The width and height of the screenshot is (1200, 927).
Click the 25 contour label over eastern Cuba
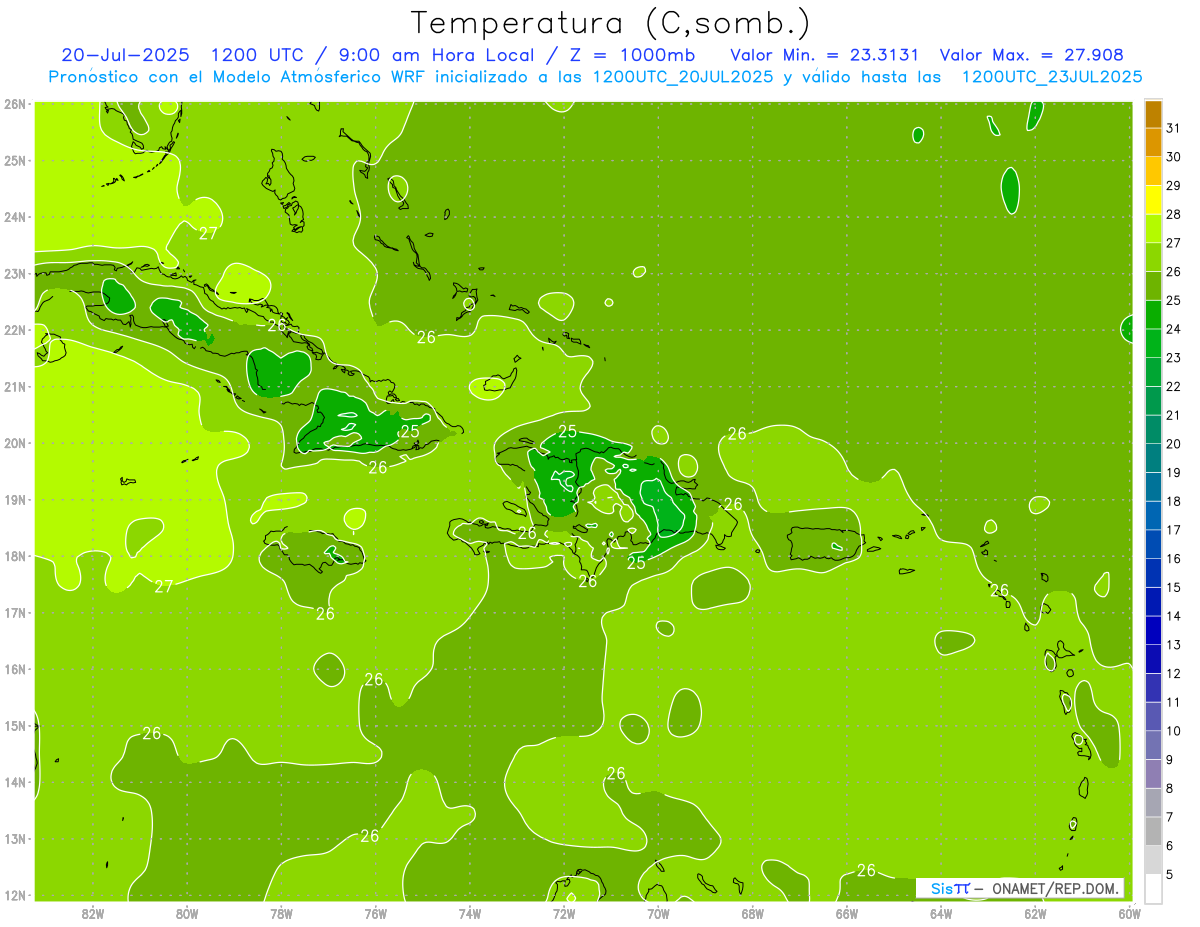409,432
